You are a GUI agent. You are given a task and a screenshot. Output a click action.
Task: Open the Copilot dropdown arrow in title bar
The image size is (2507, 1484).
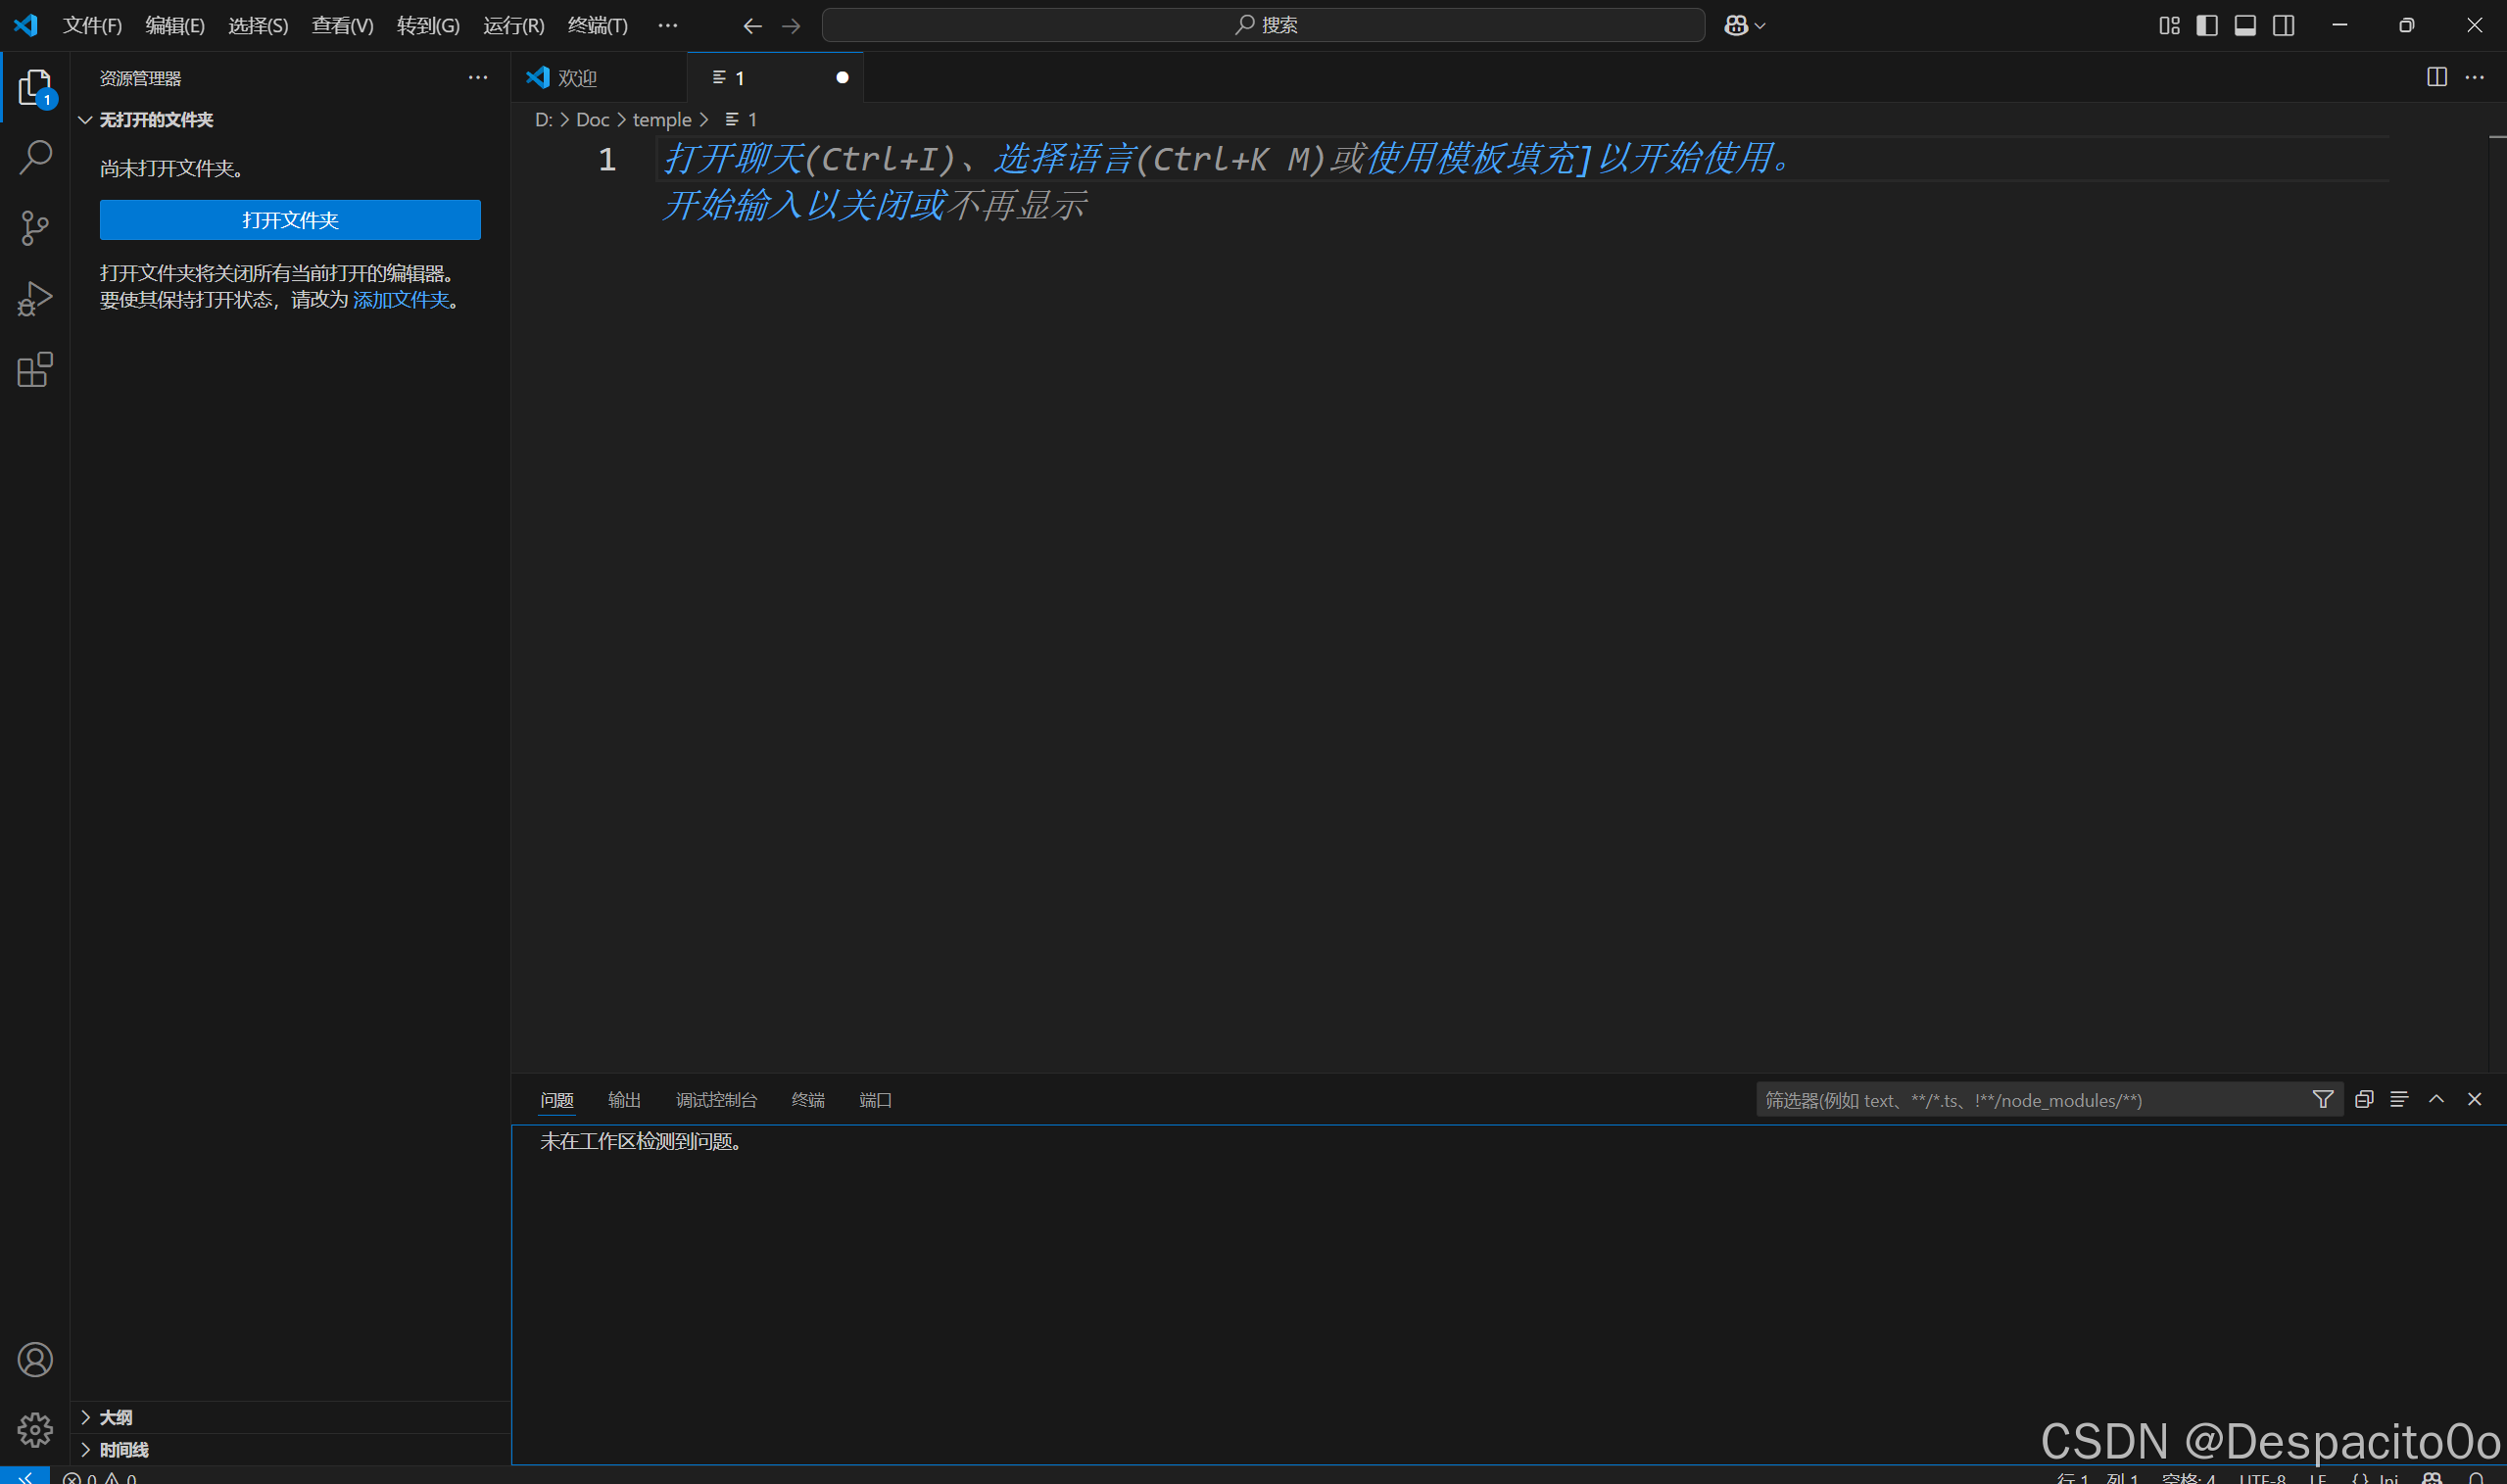coord(1761,26)
